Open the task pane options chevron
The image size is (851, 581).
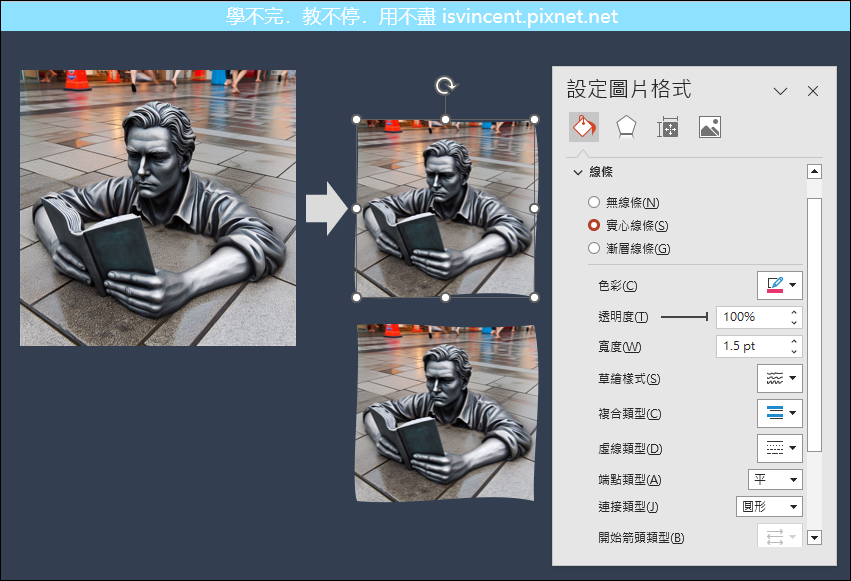point(780,91)
